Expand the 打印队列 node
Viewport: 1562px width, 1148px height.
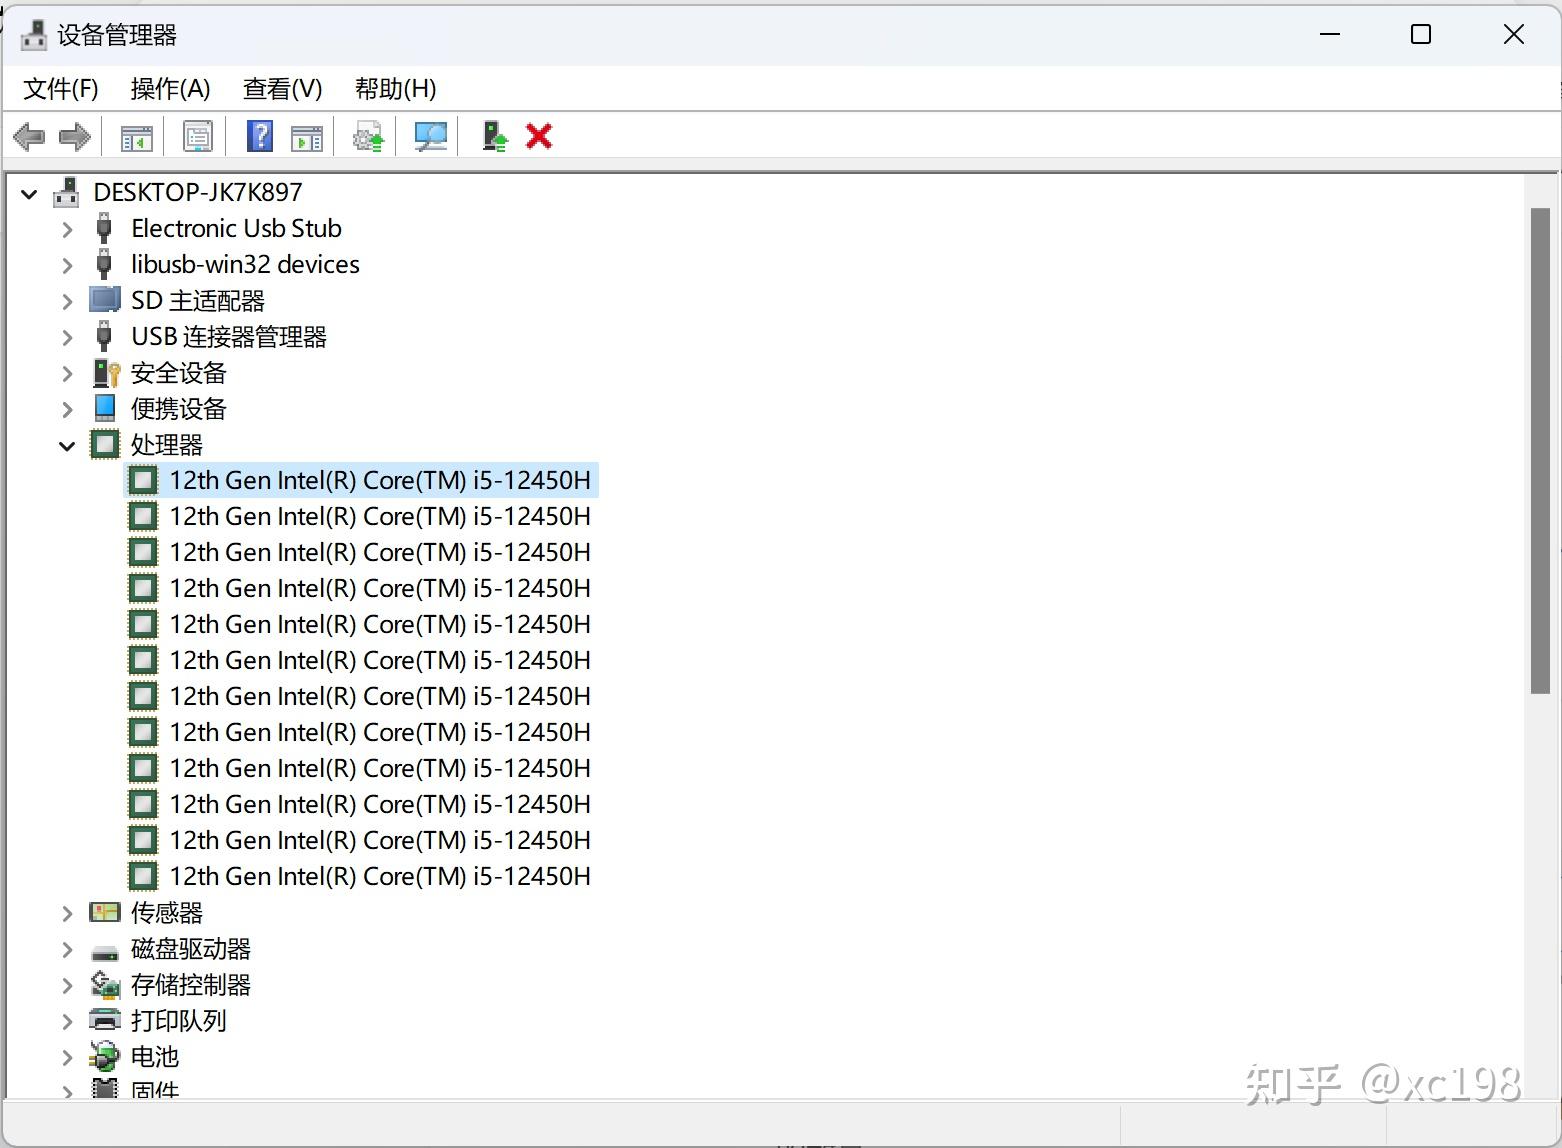67,1021
